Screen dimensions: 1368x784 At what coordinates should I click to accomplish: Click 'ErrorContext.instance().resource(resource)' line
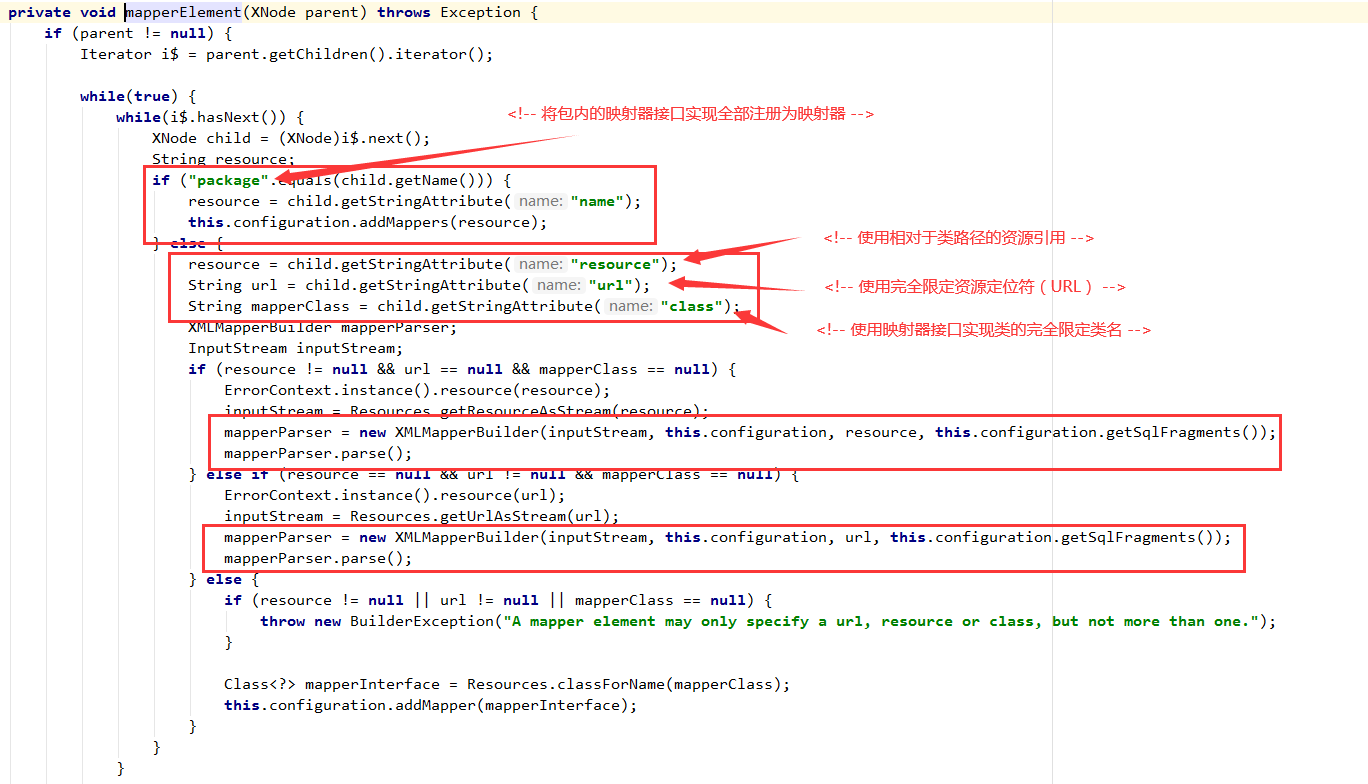point(417,391)
